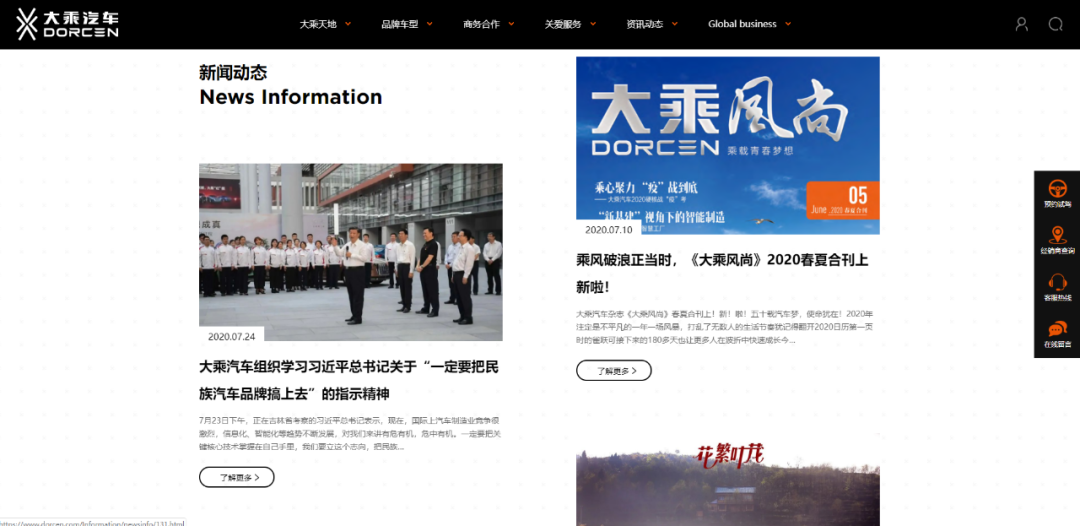Click the News Information heading

[291, 97]
